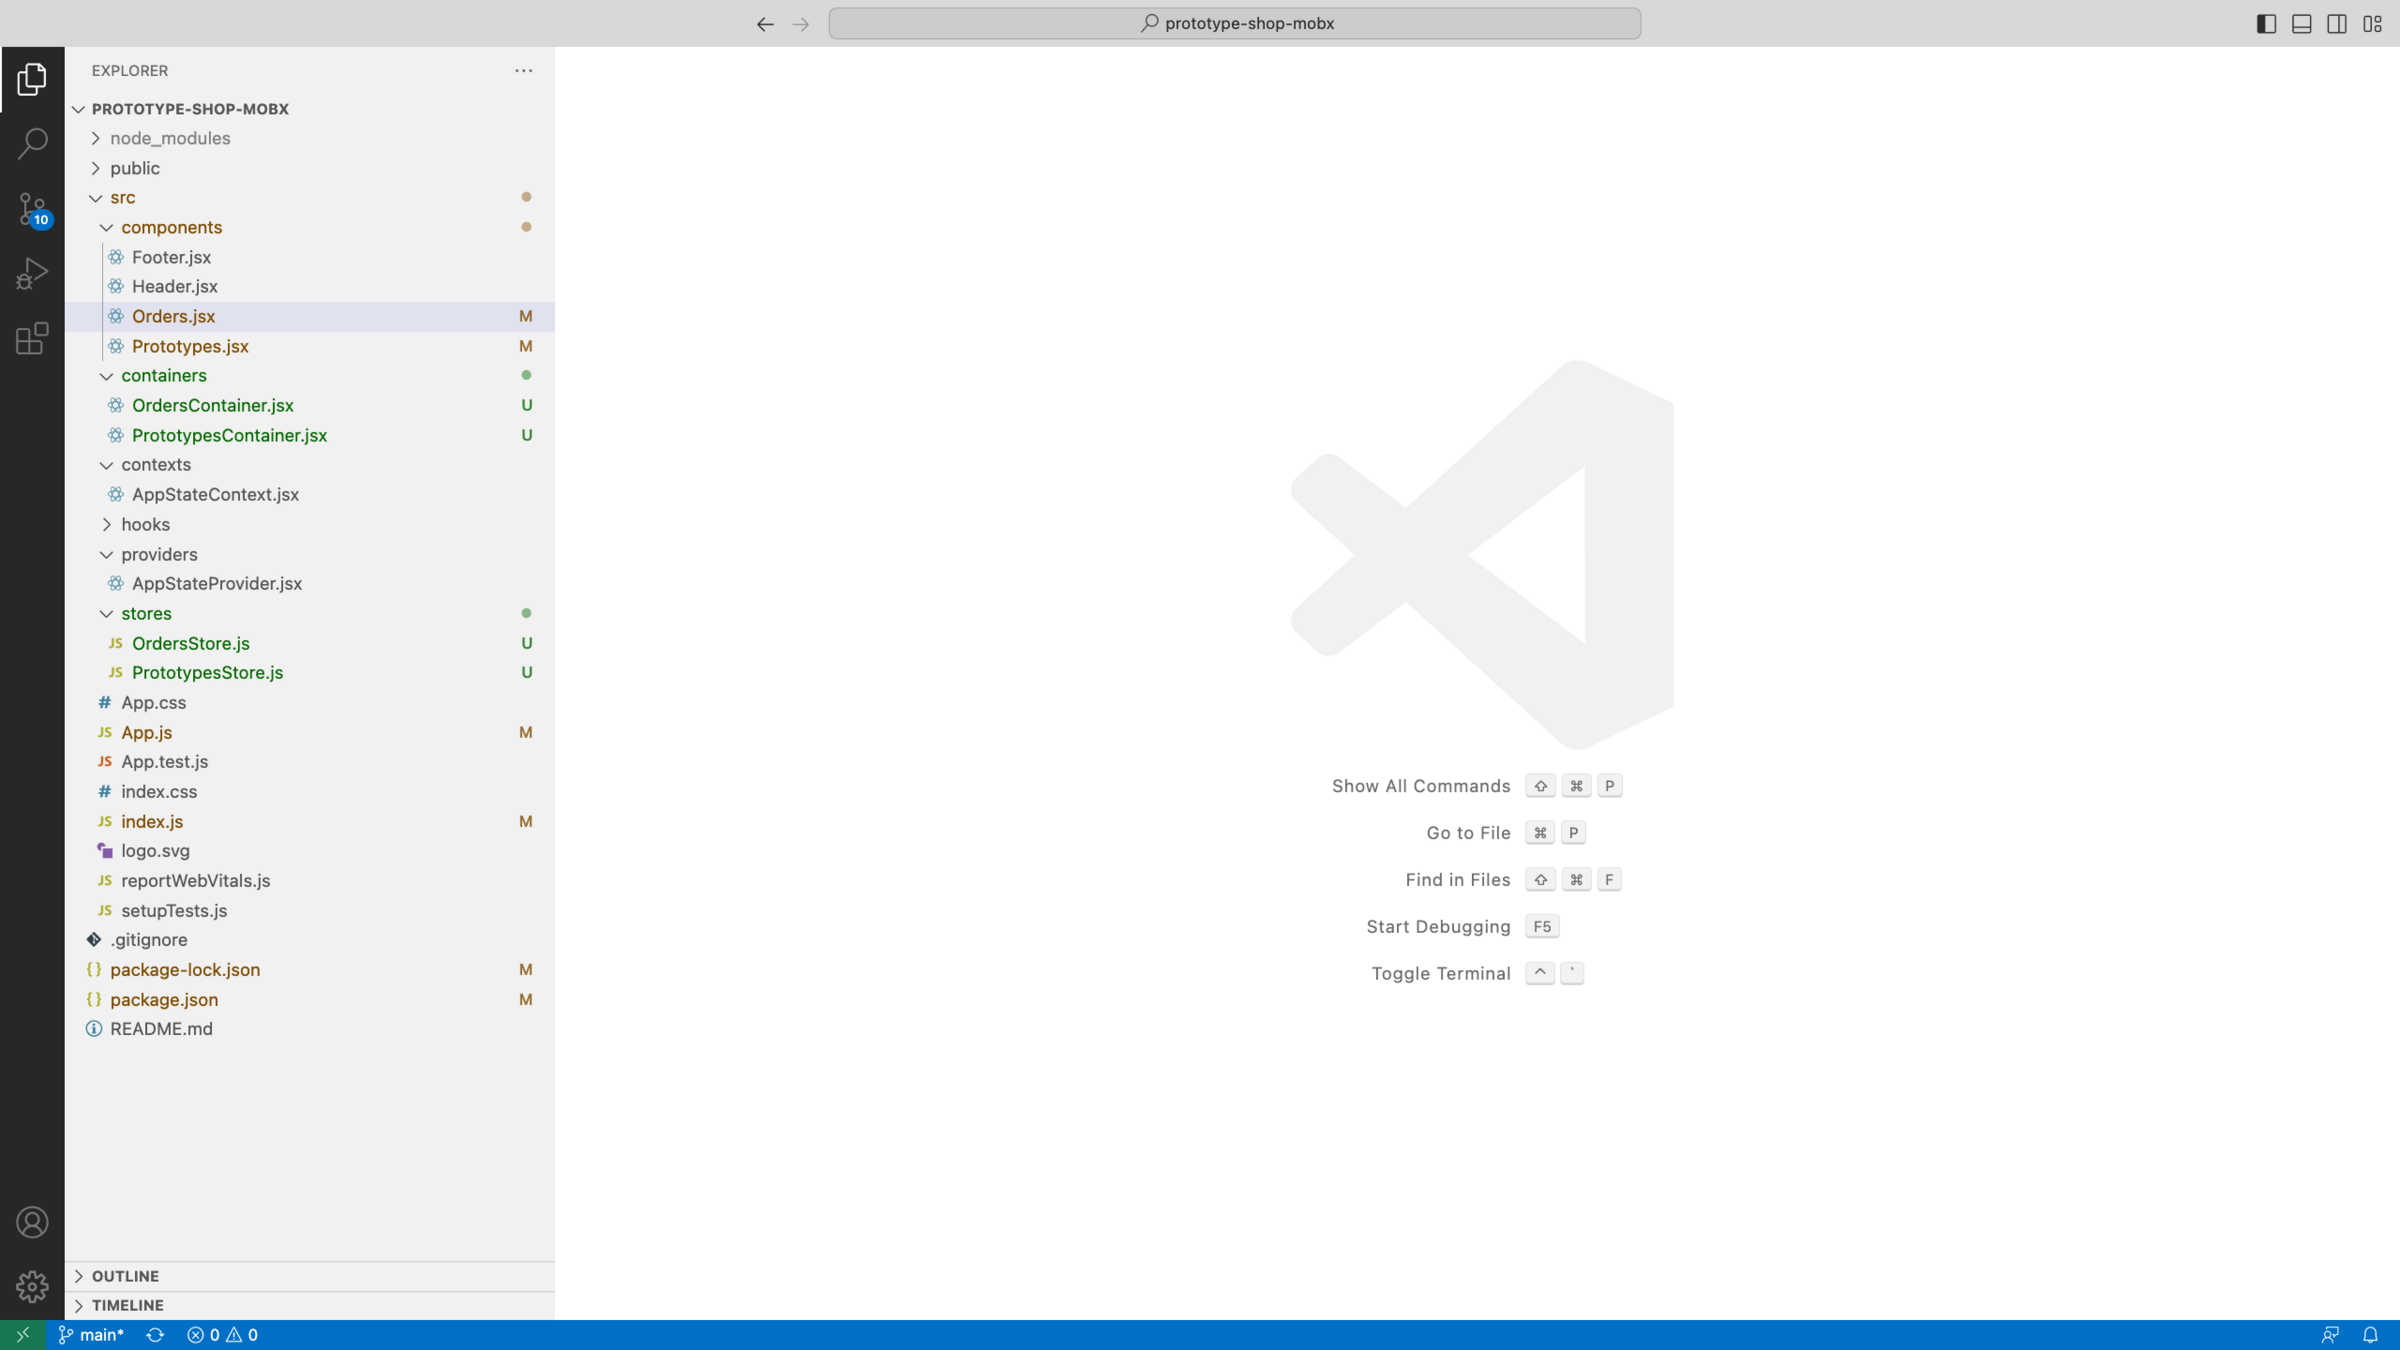The height and width of the screenshot is (1350, 2400).
Task: Toggle the bottom panel visibility
Action: click(2301, 24)
